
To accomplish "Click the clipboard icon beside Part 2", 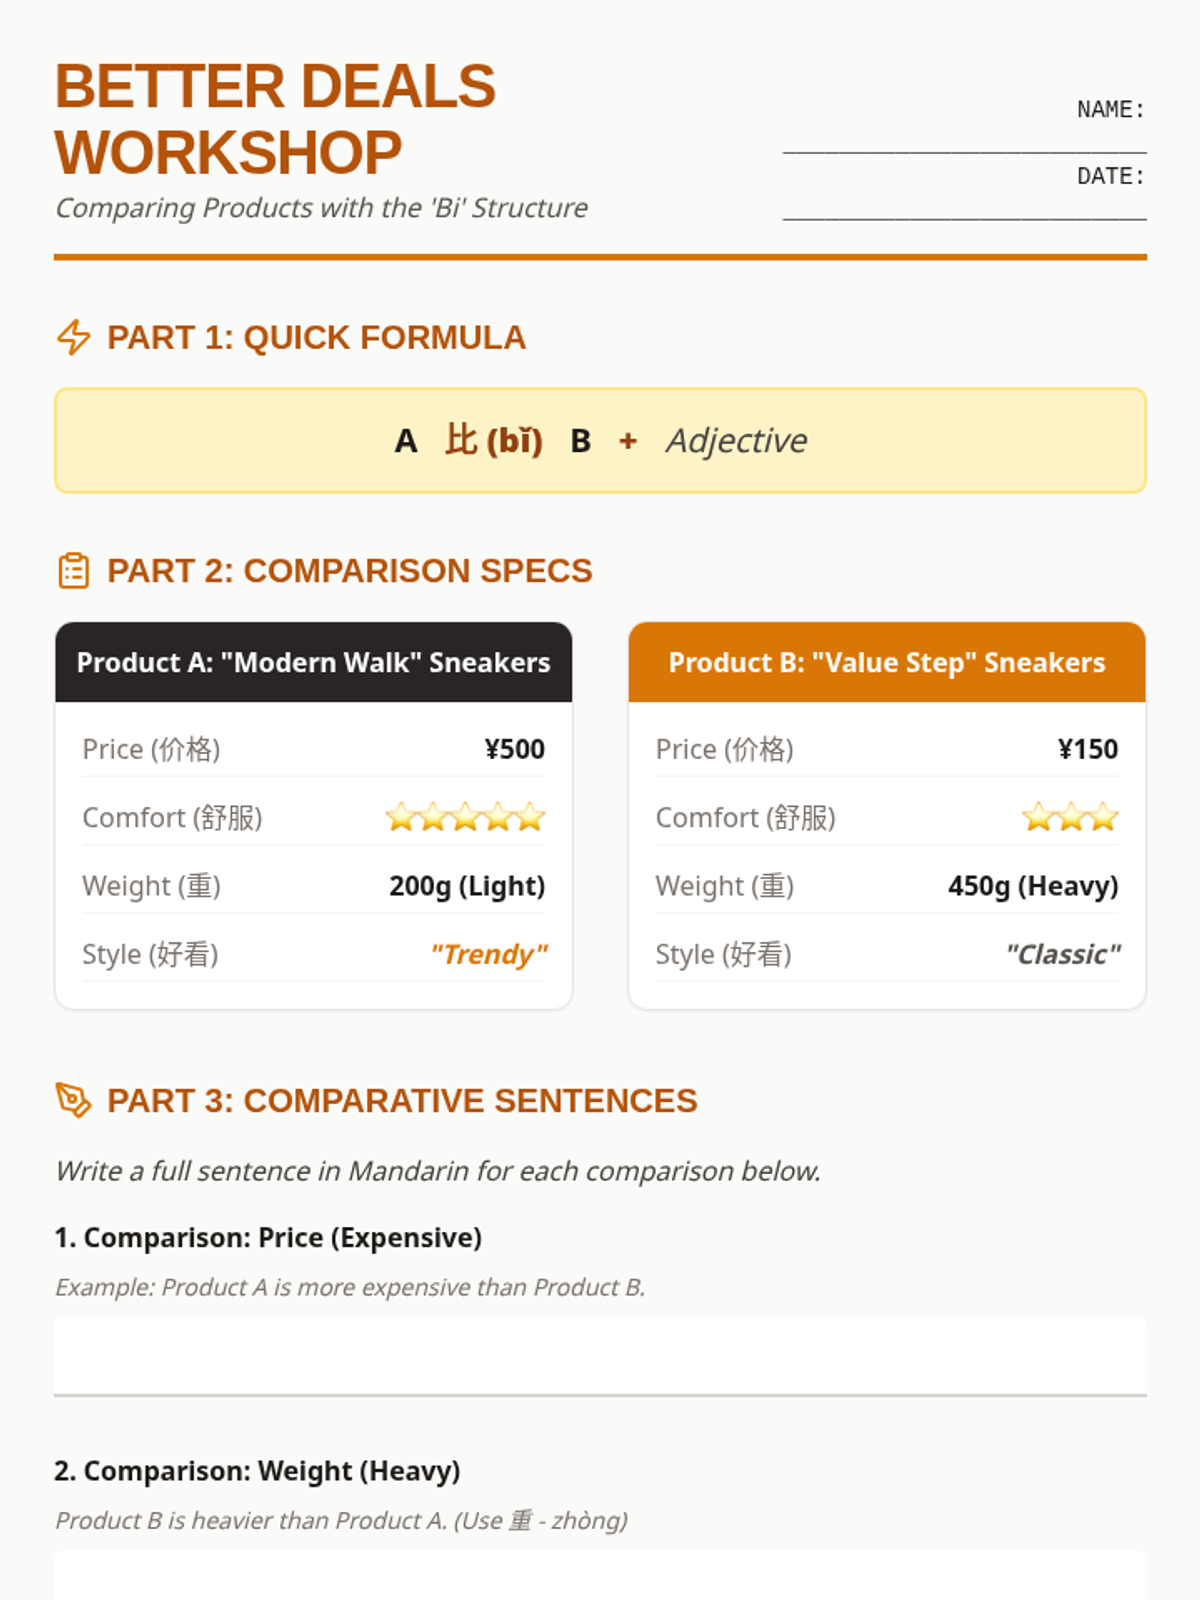I will pyautogui.click(x=73, y=571).
